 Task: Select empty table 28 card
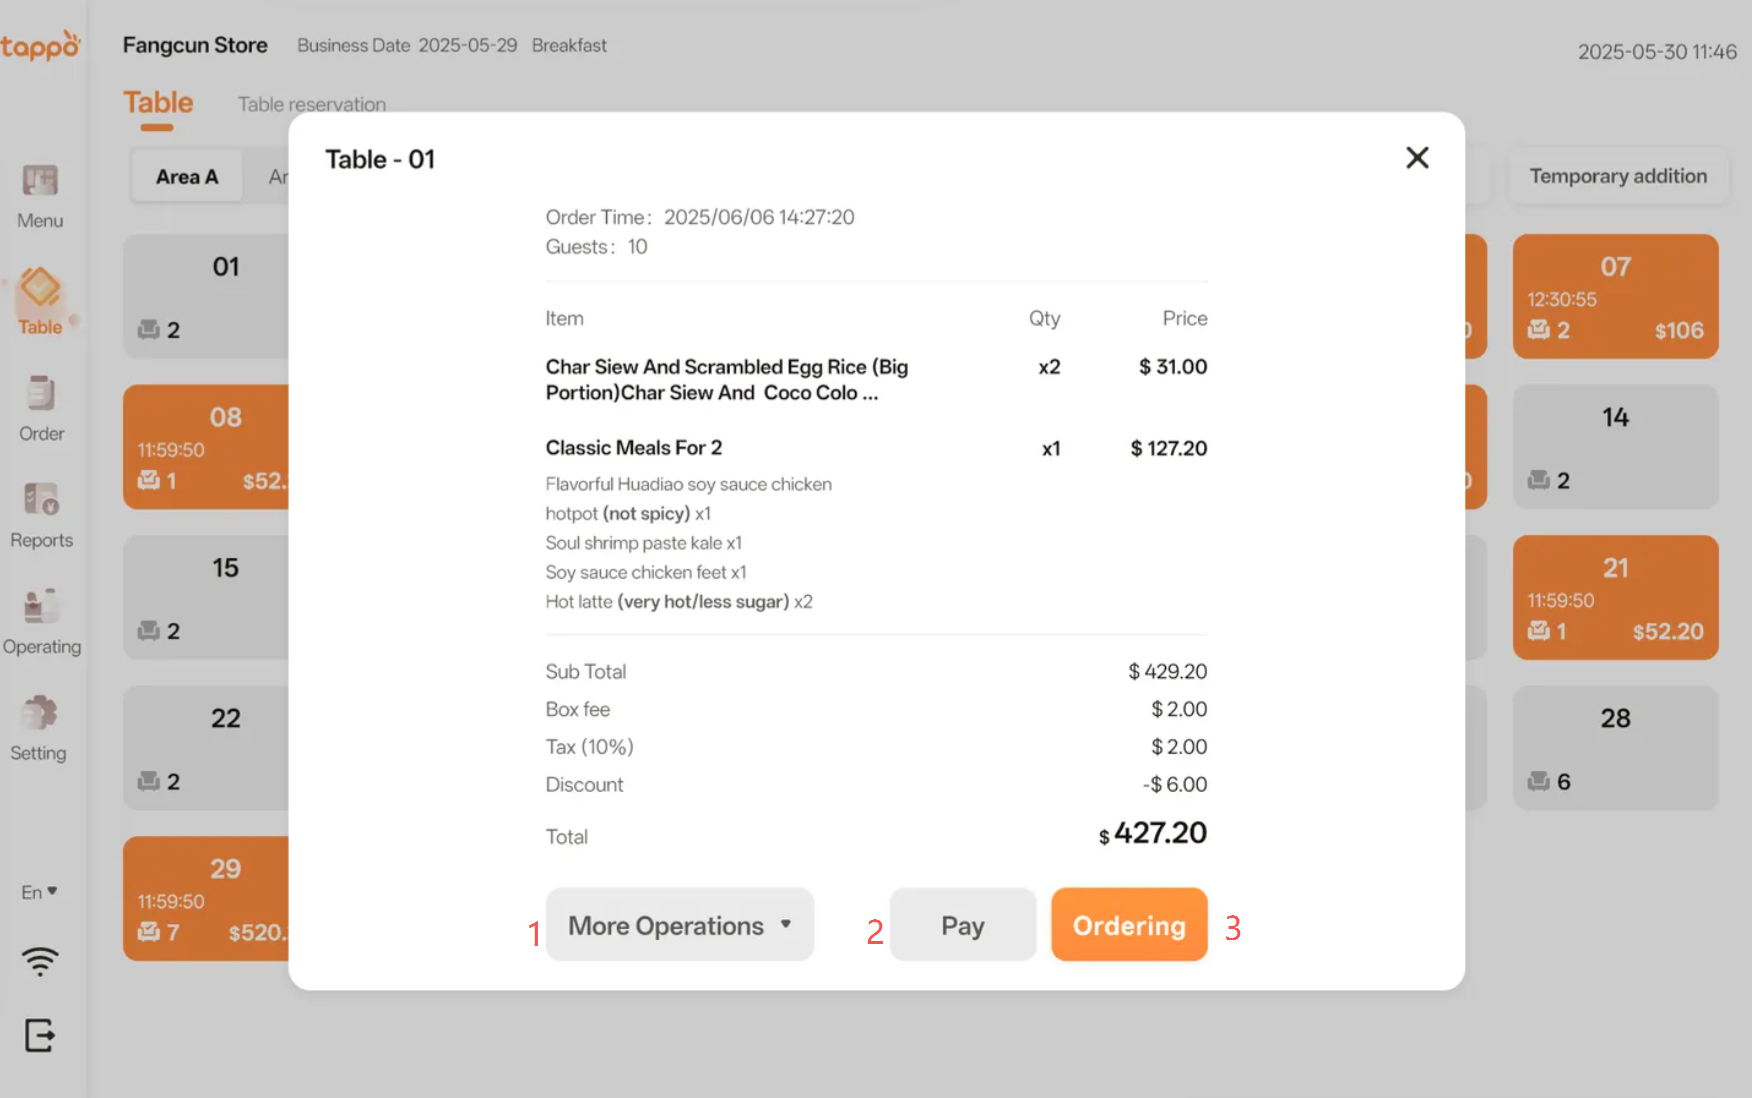tap(1614, 747)
